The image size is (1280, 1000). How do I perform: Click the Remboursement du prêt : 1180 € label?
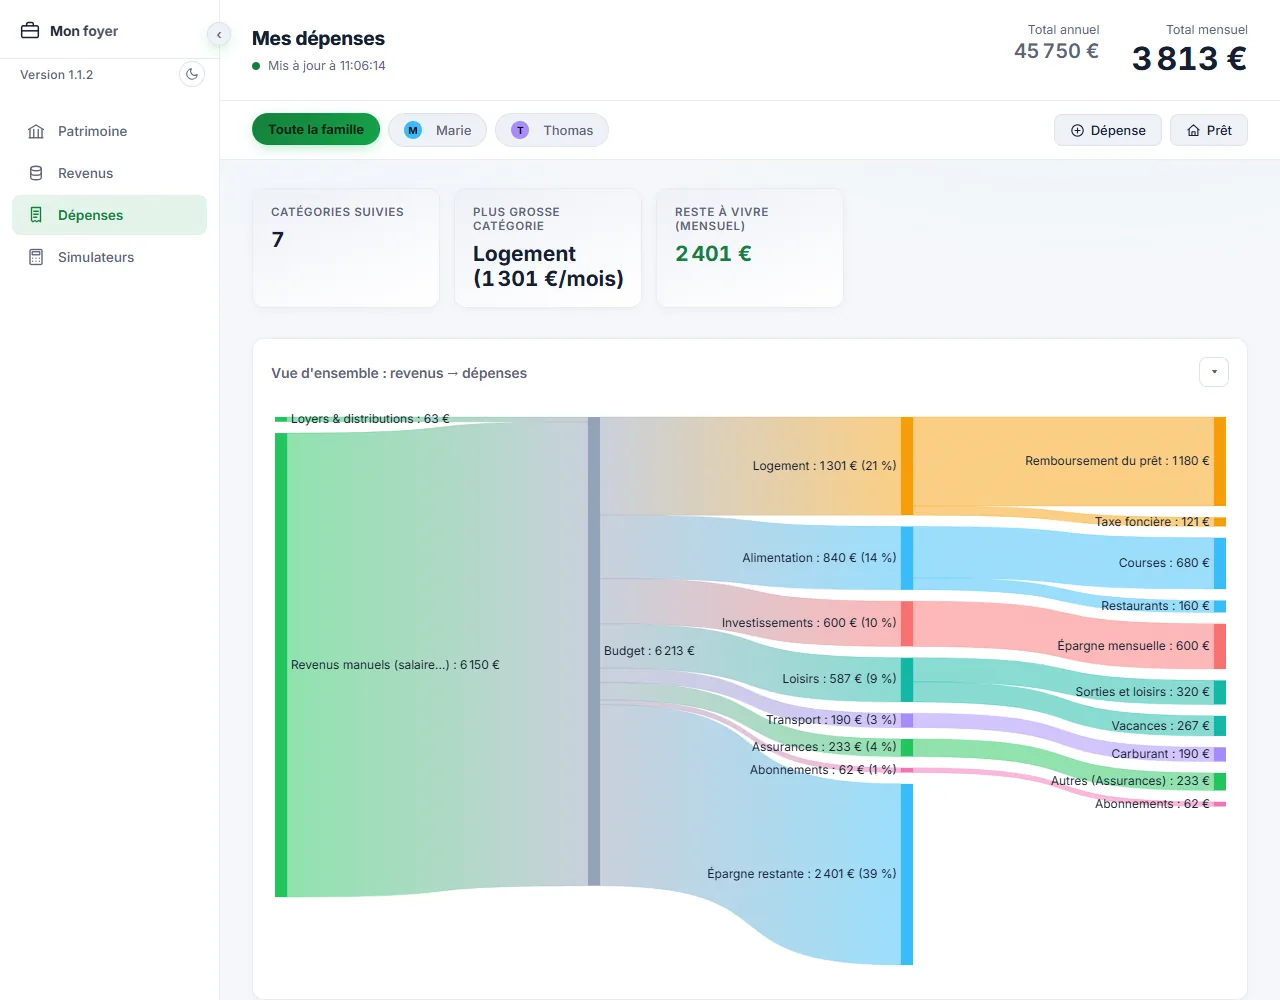(x=1117, y=461)
